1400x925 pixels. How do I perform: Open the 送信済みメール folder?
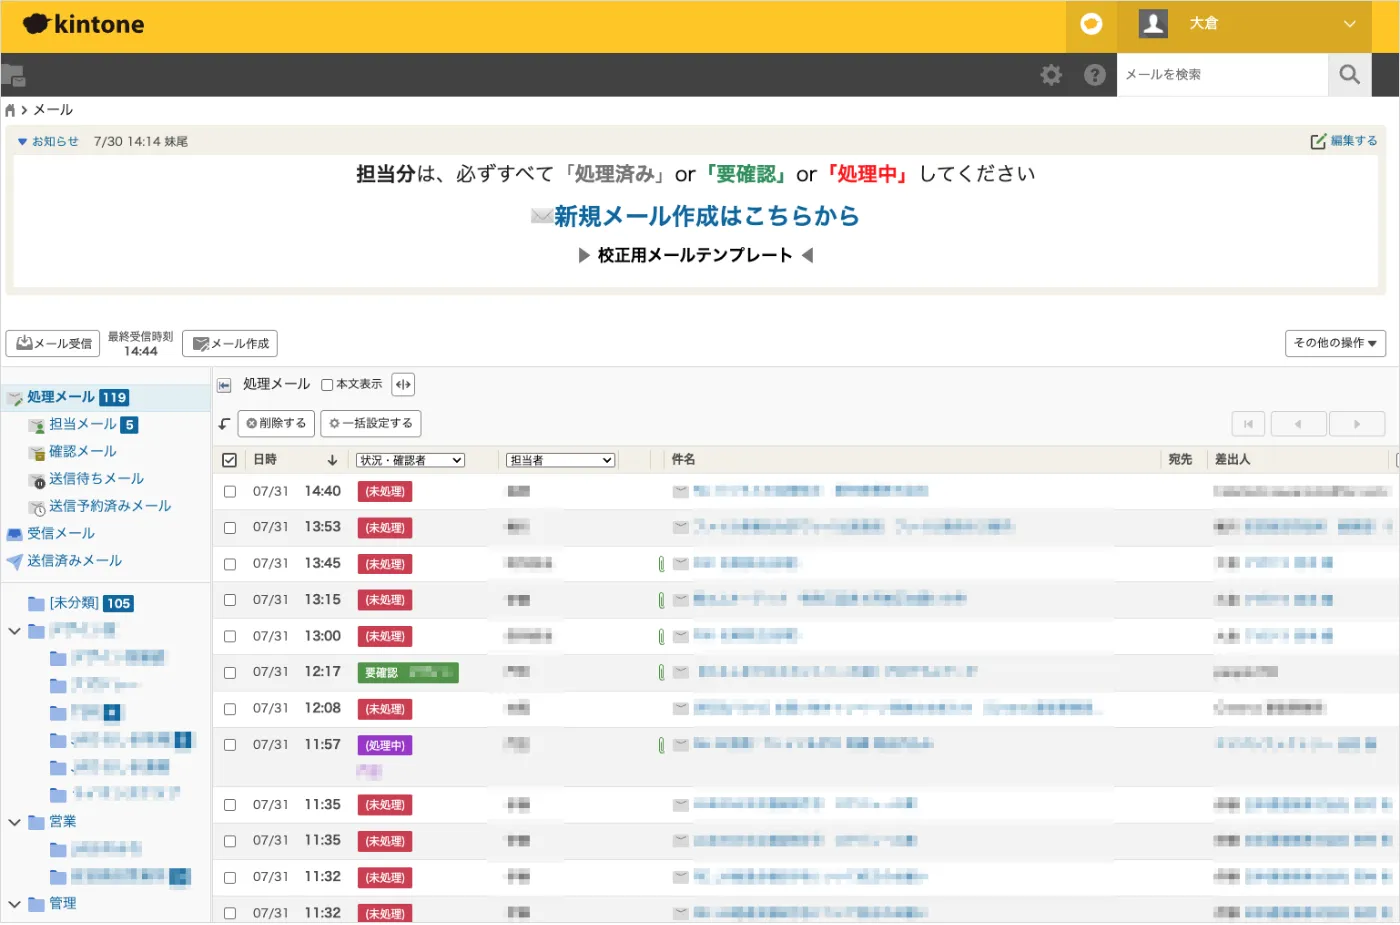click(74, 561)
